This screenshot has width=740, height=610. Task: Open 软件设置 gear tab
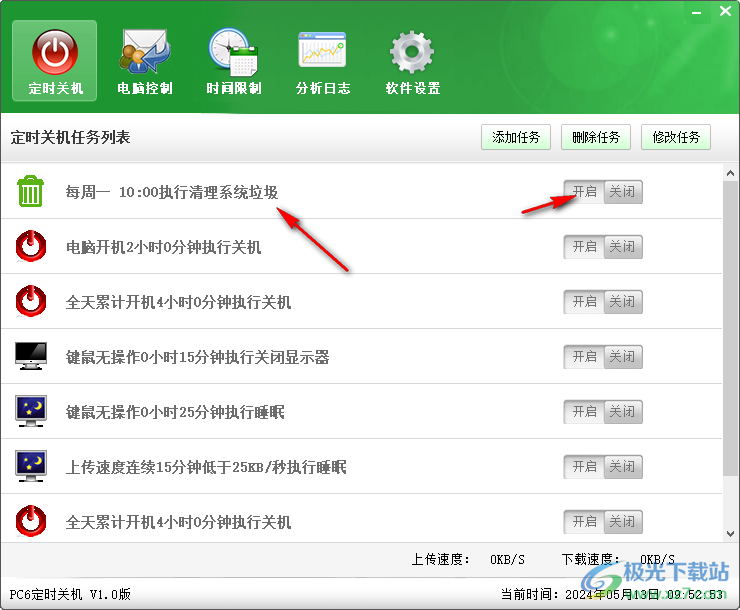coord(412,60)
